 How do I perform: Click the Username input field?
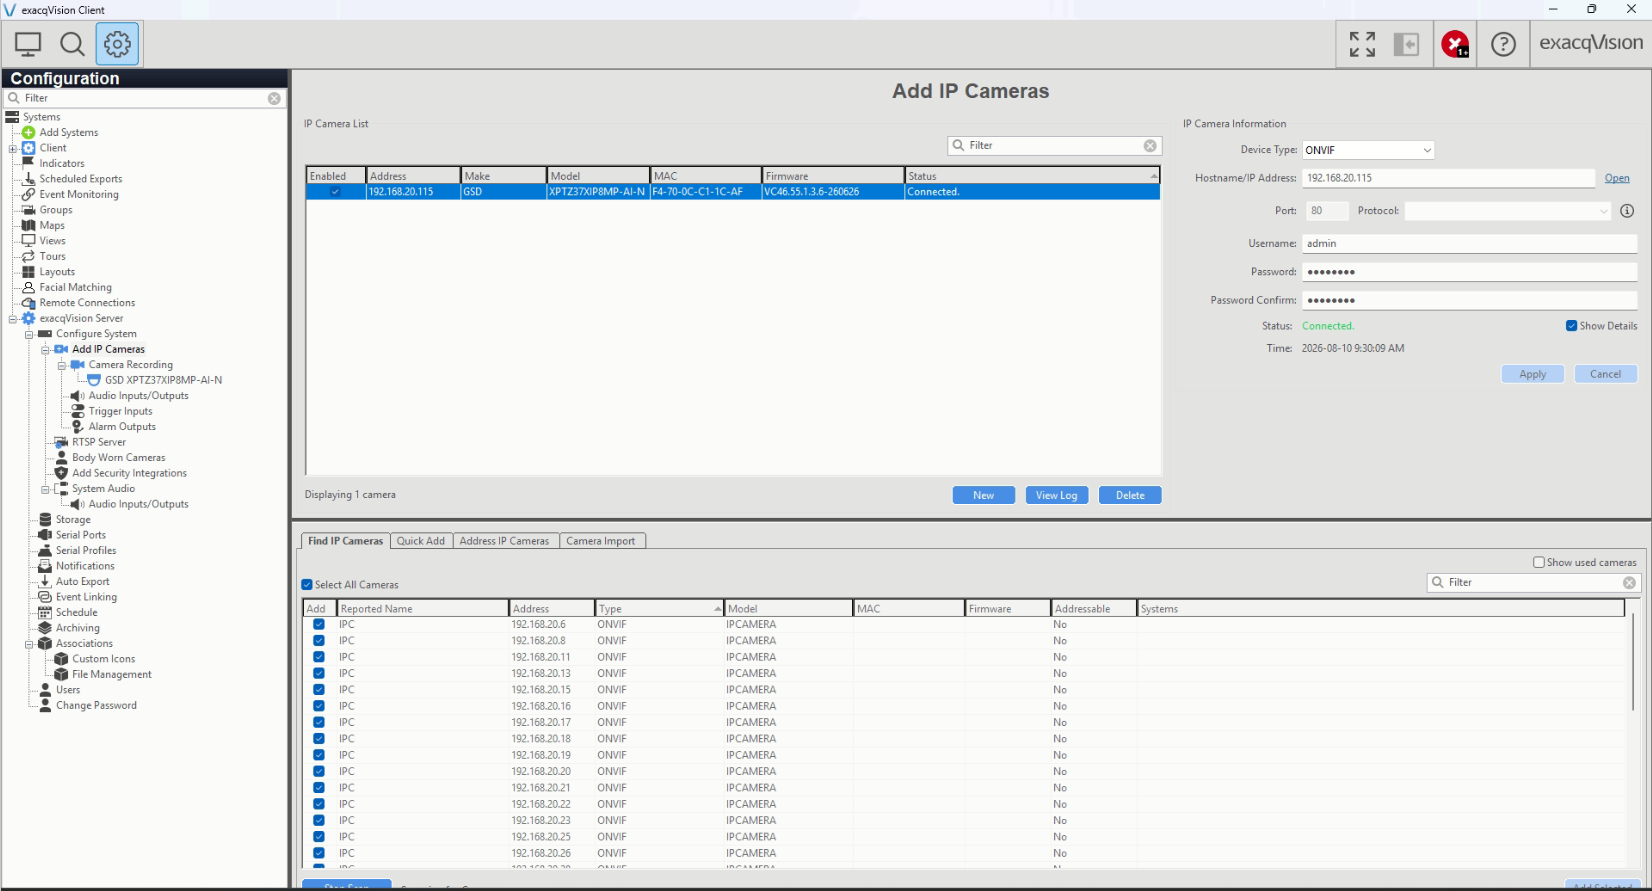(x=1469, y=243)
